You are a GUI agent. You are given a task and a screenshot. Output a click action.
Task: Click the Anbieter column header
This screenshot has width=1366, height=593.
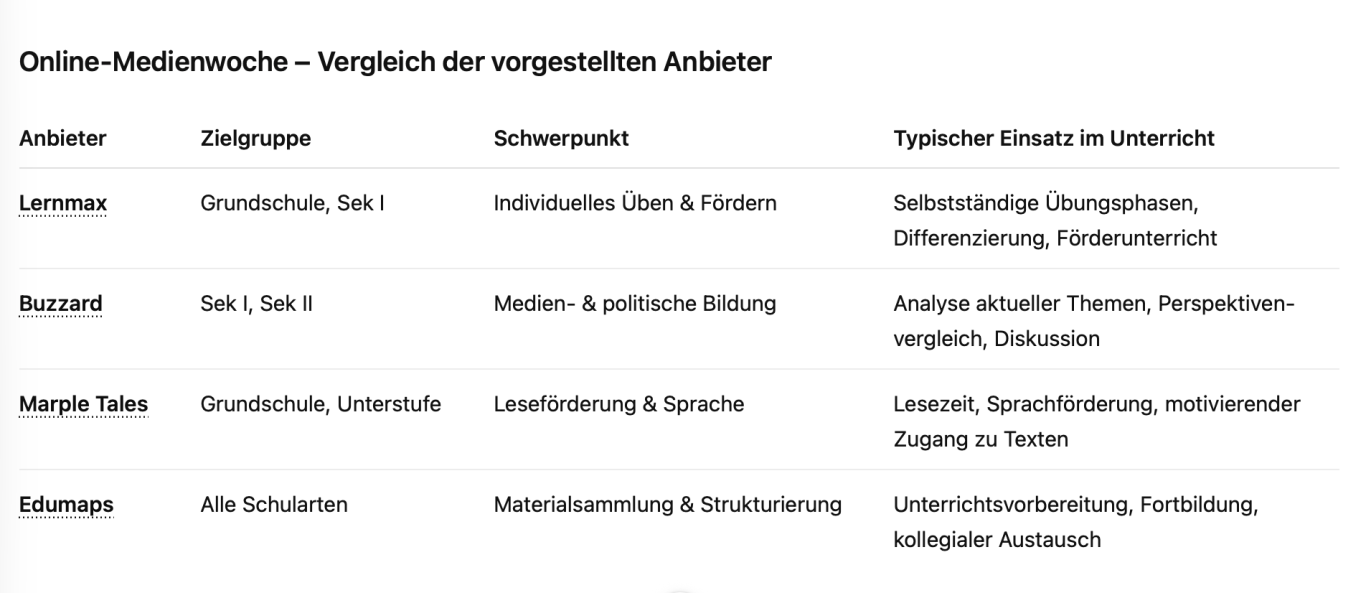[x=63, y=139]
